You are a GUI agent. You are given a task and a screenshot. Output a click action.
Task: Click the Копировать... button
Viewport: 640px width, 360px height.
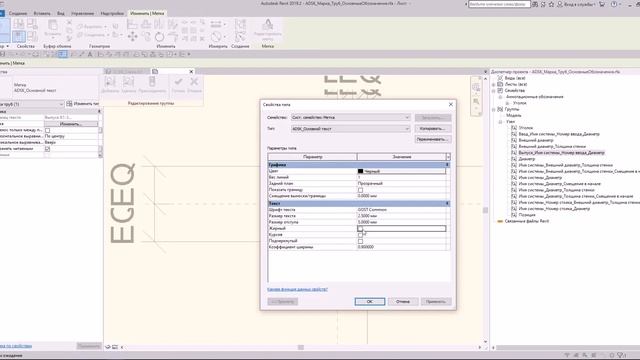click(x=433, y=129)
